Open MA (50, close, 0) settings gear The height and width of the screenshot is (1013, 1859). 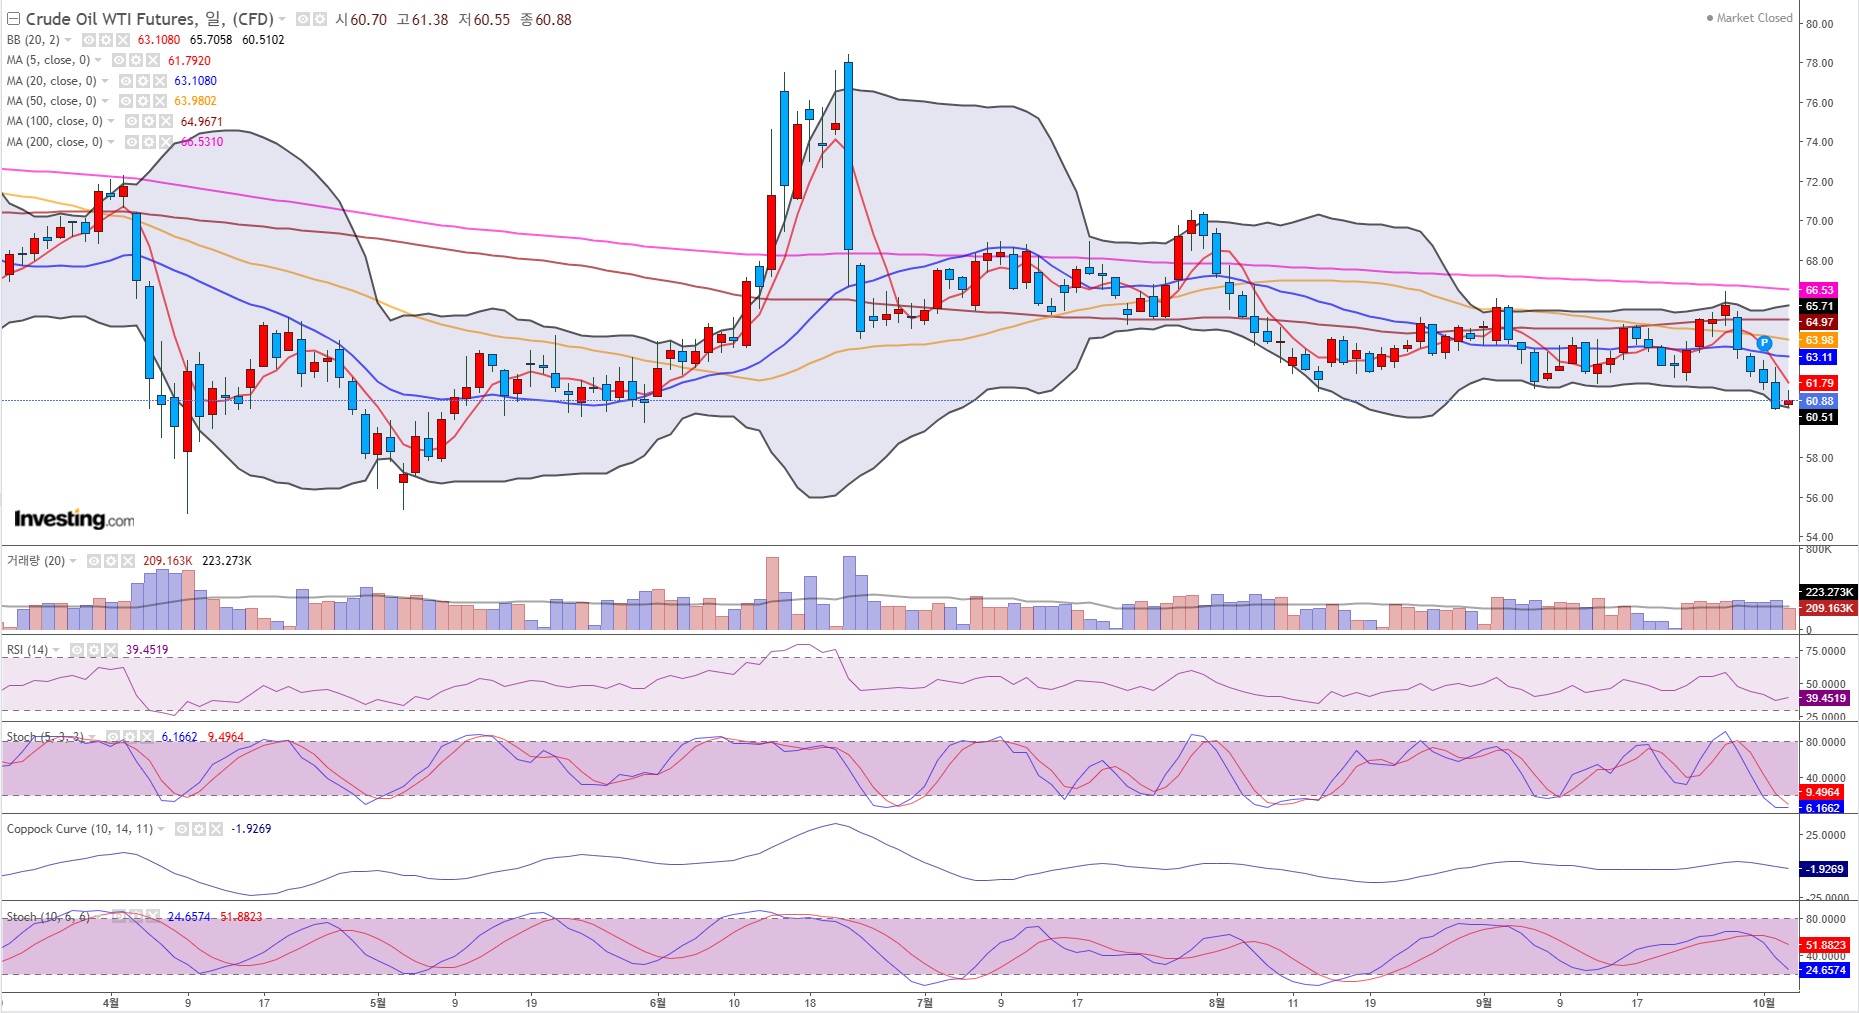click(x=145, y=101)
